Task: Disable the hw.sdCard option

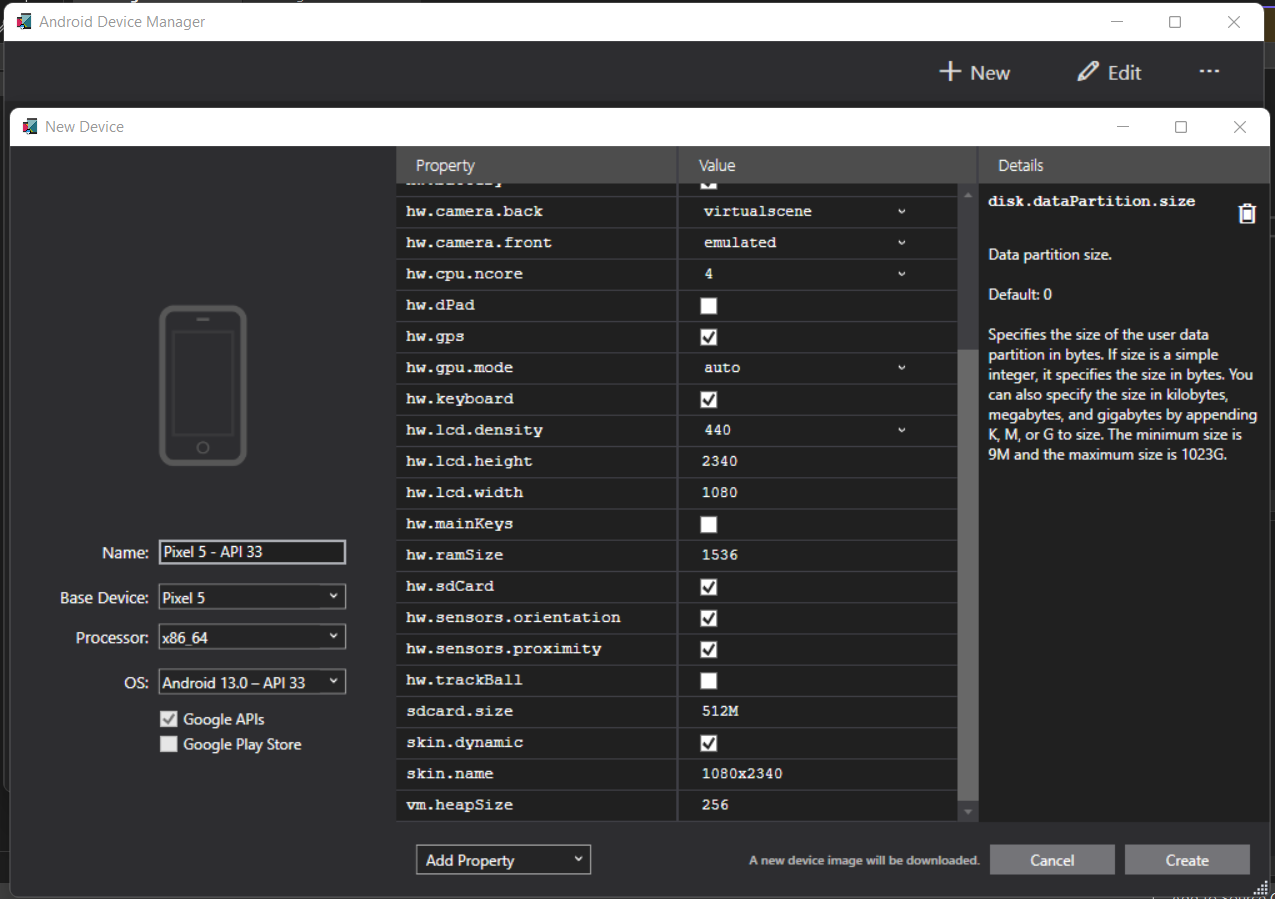Action: click(x=708, y=587)
